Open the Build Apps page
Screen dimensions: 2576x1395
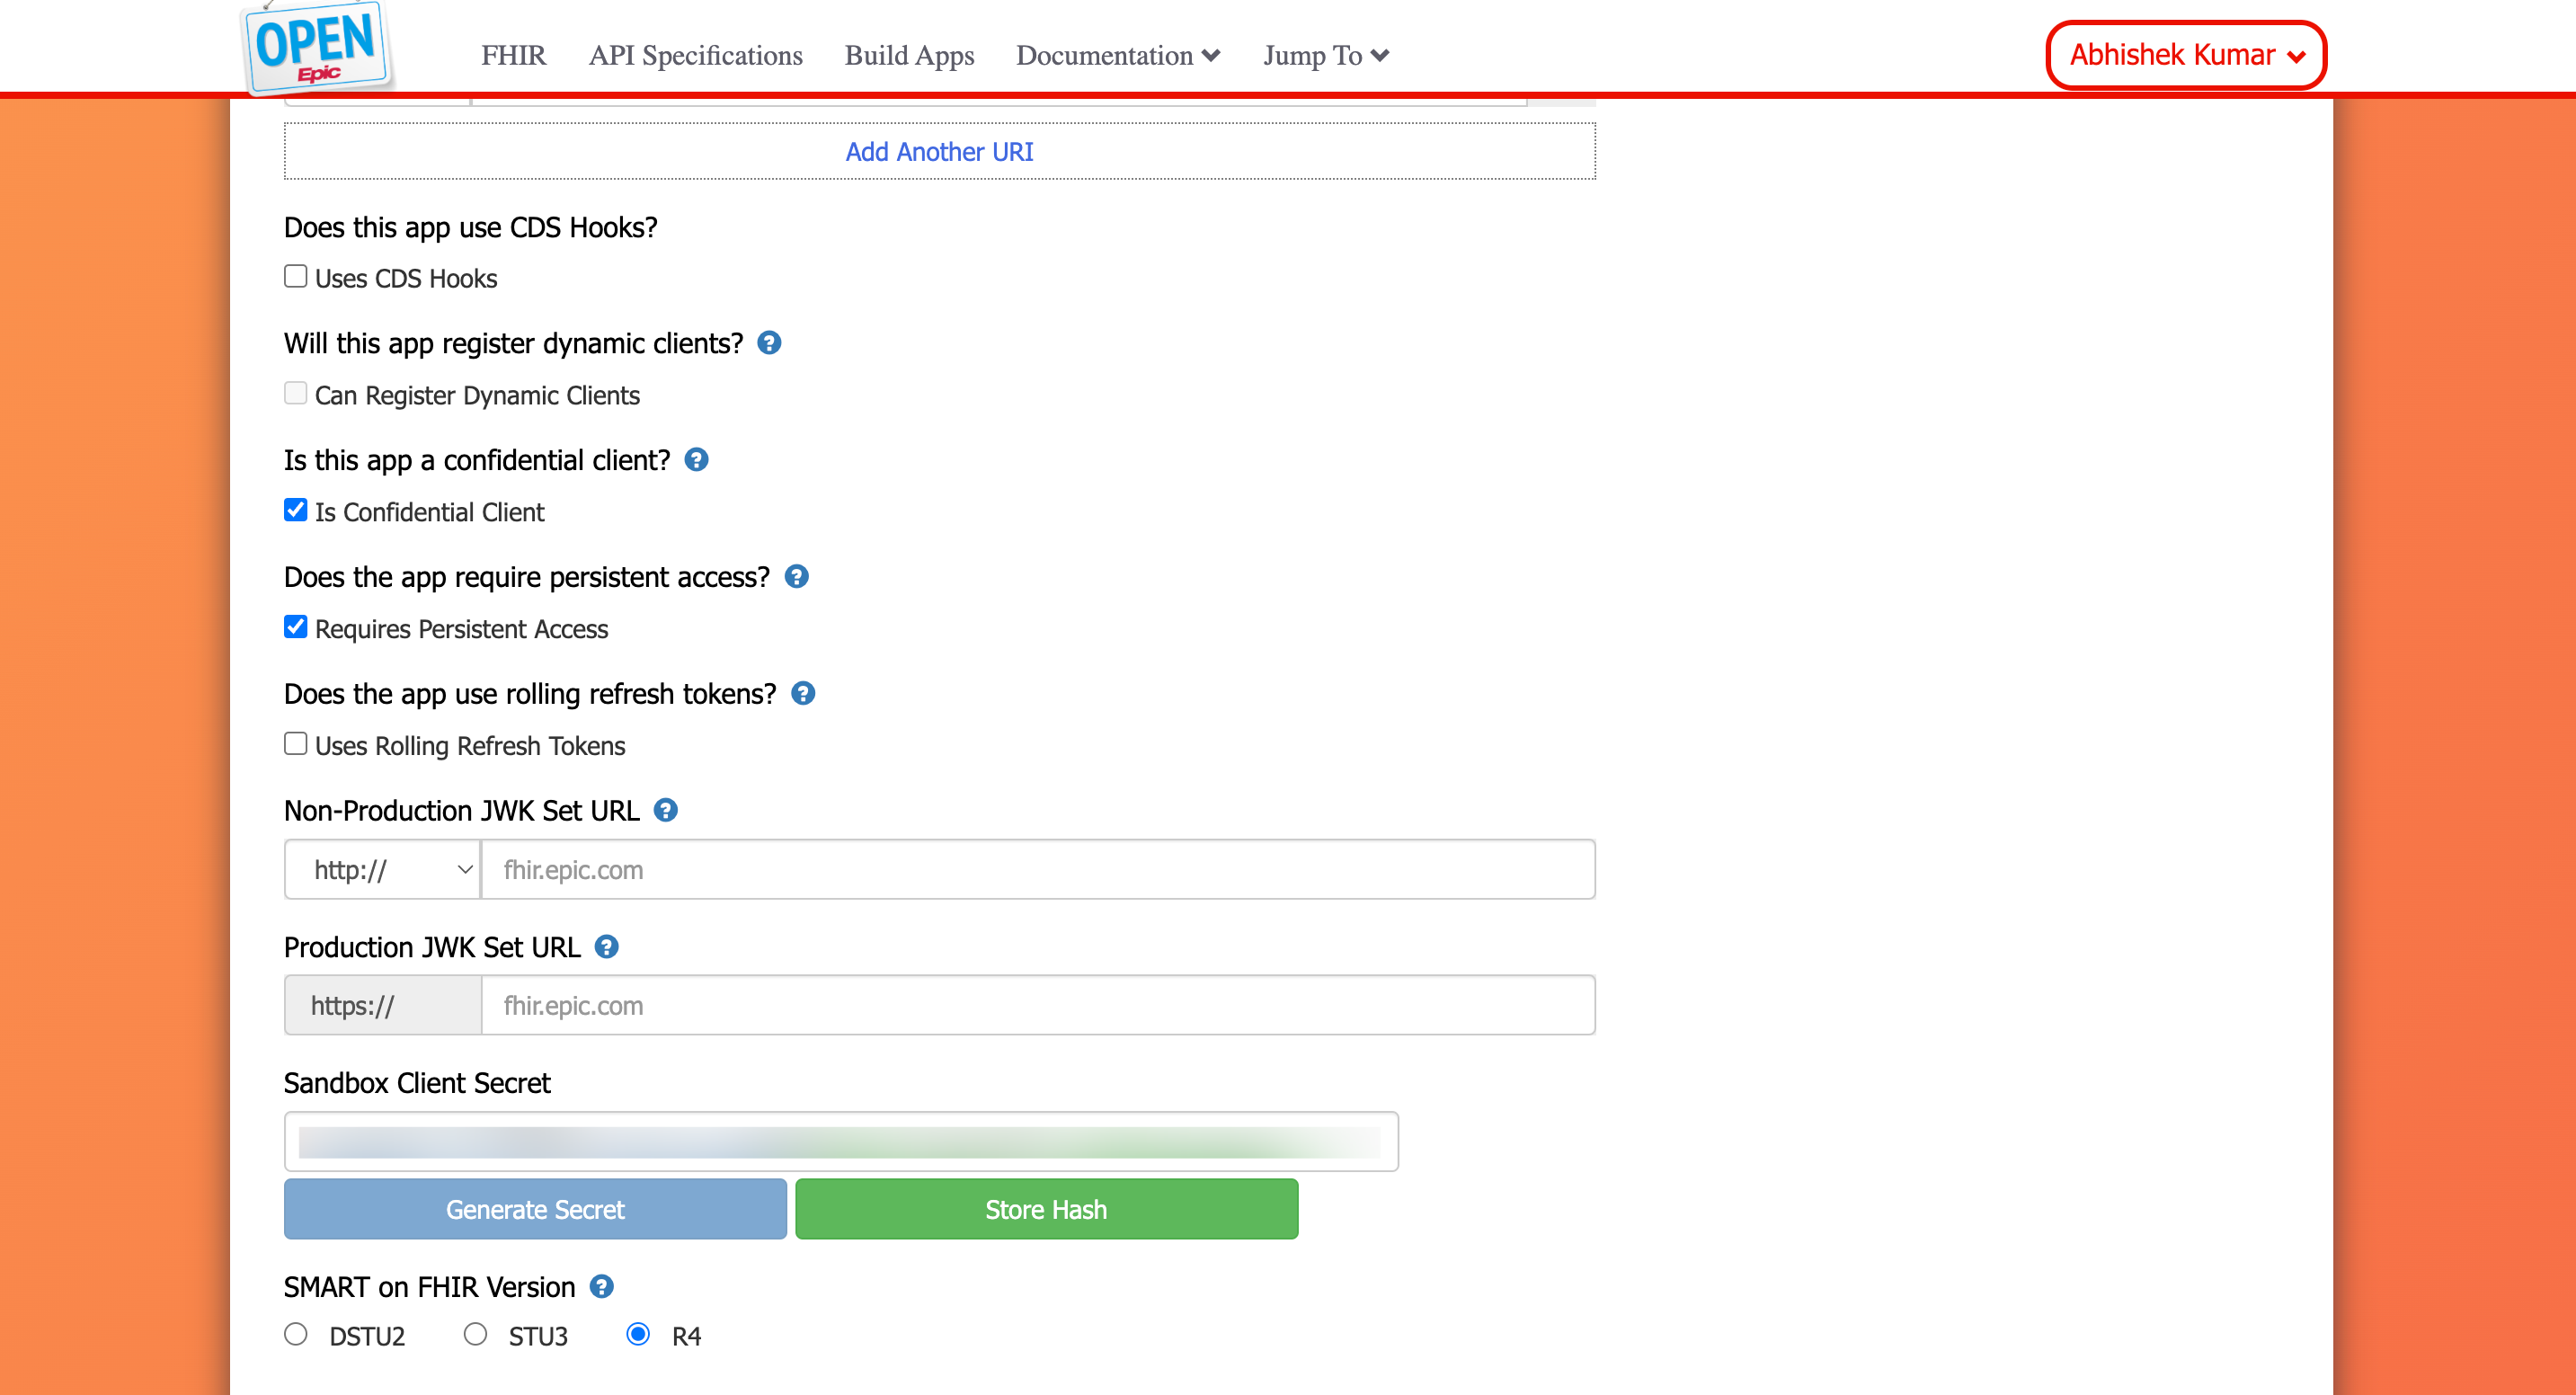click(x=909, y=55)
